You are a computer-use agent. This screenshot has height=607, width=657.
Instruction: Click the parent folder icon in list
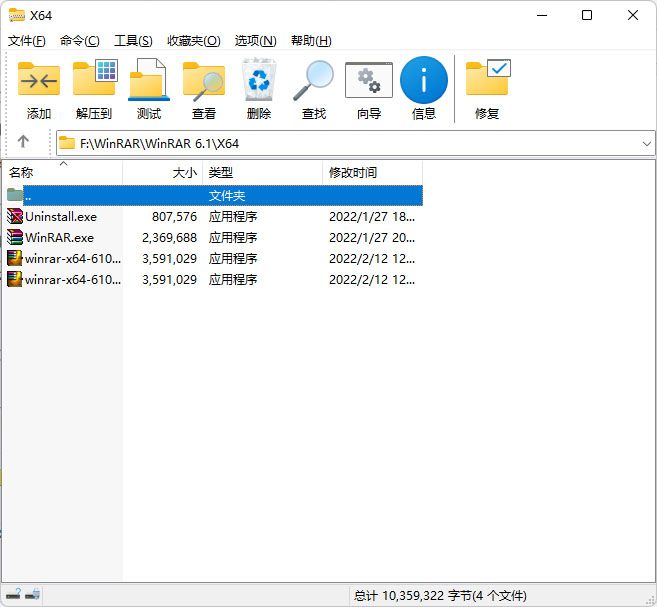point(15,194)
